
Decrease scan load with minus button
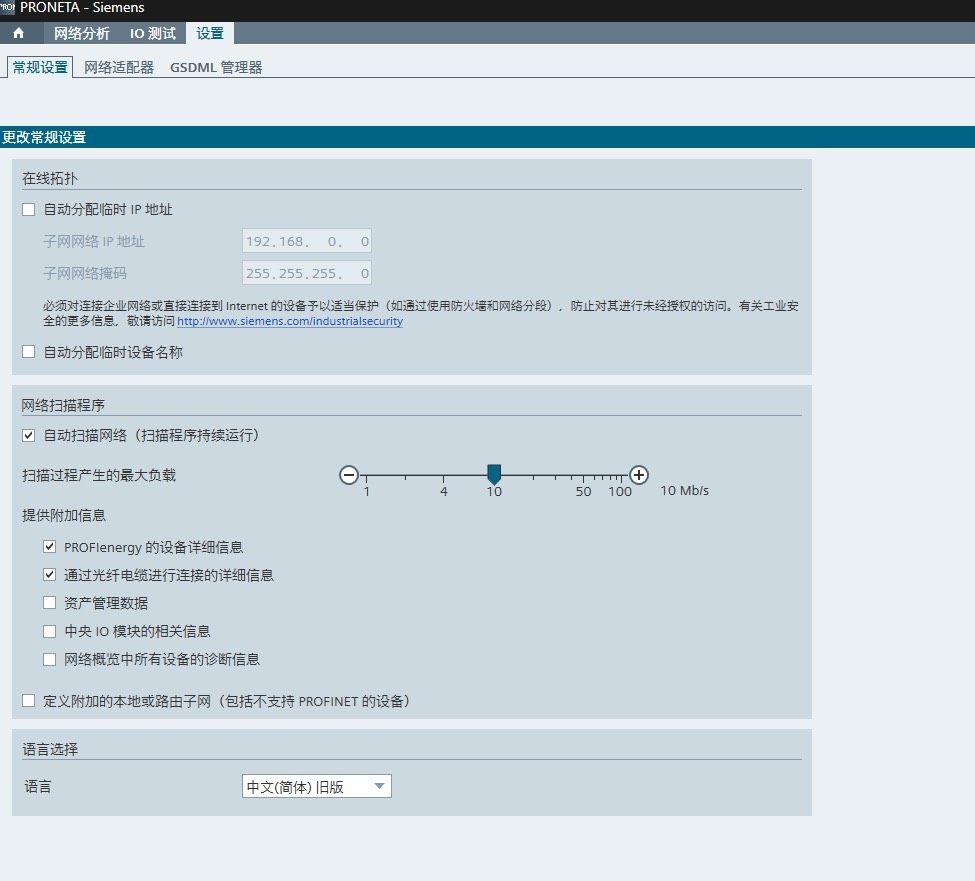pos(349,475)
